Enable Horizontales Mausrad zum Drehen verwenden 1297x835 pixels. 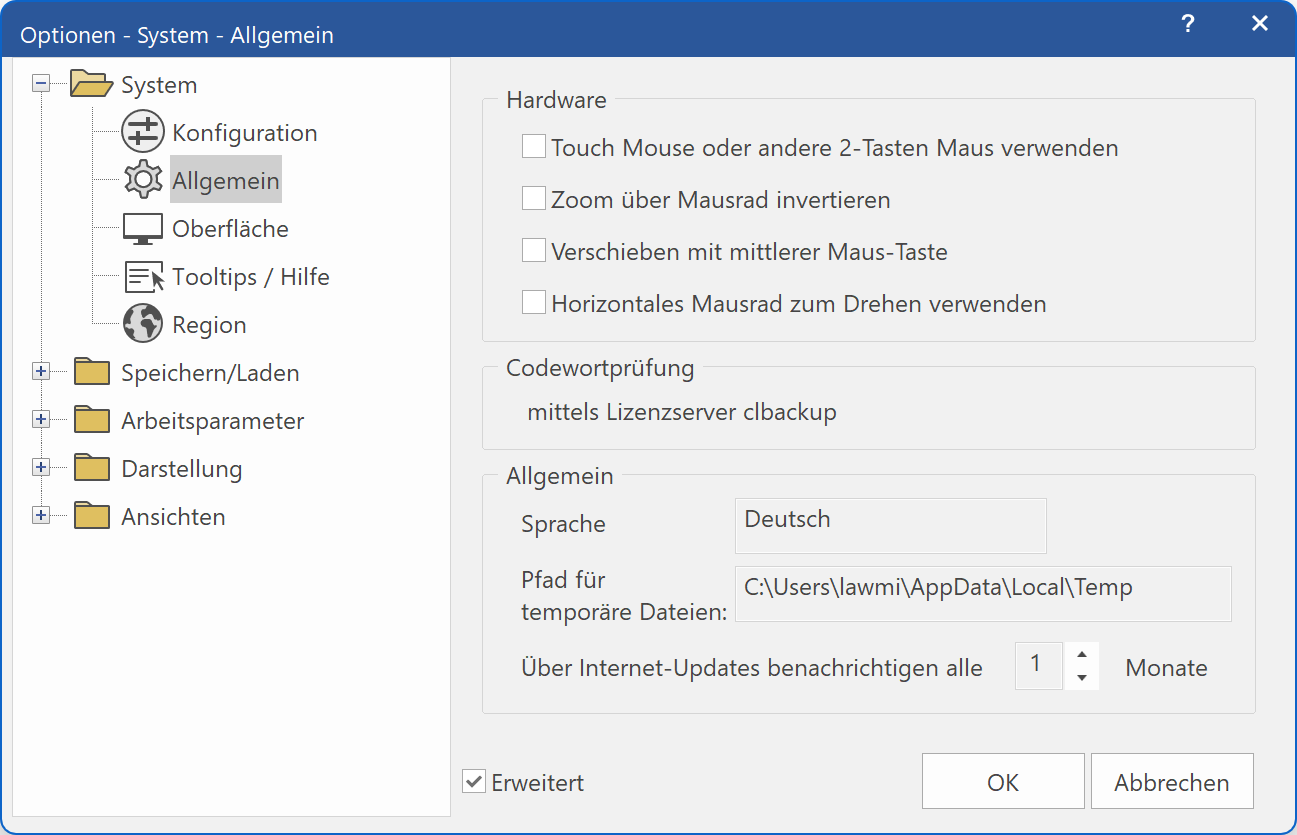click(533, 303)
